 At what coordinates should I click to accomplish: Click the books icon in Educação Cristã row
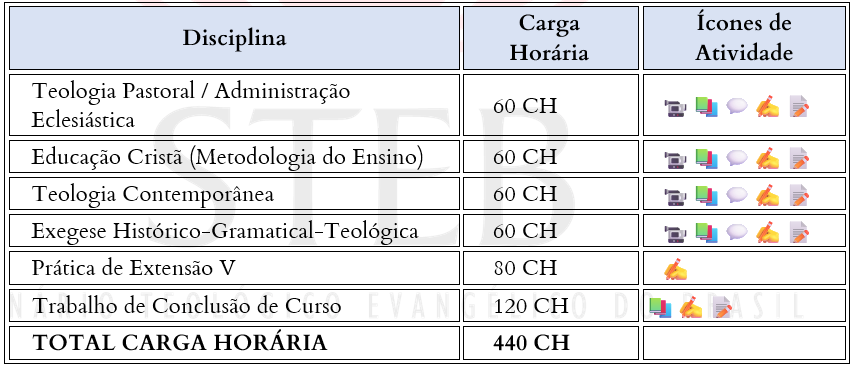[x=706, y=158]
